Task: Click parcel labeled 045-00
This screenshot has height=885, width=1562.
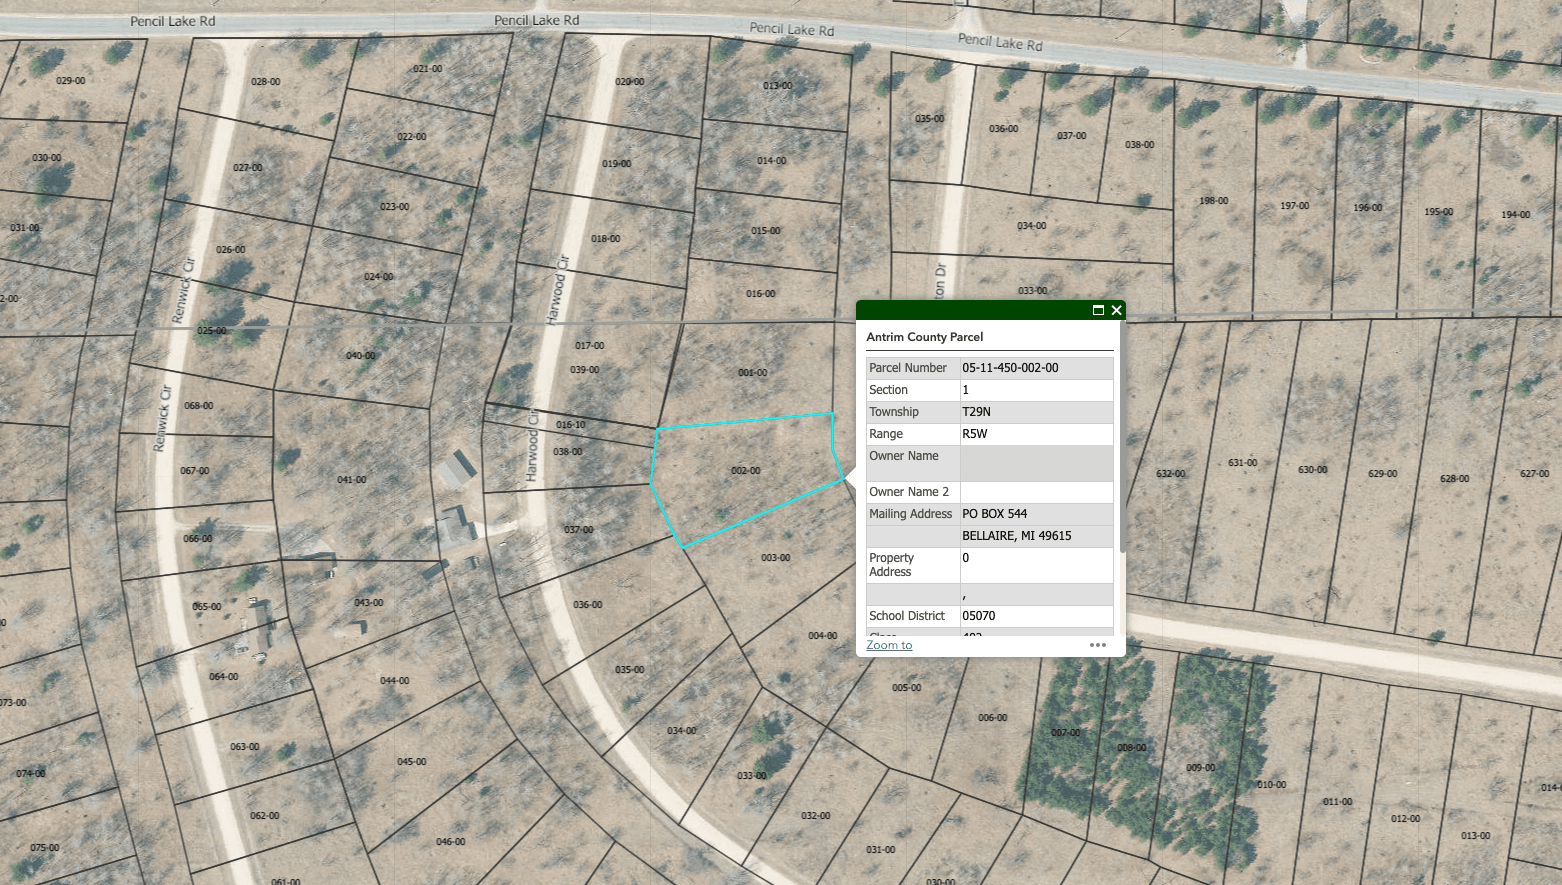Action: point(411,762)
